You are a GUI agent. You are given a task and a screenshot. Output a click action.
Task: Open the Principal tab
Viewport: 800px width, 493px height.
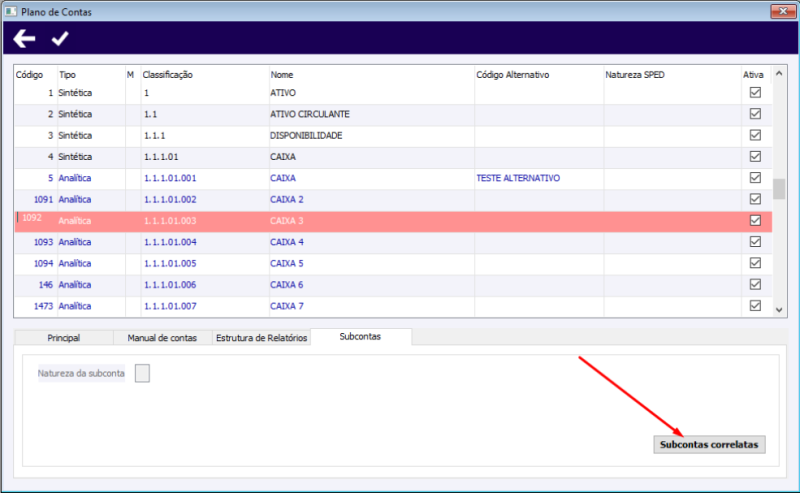coord(64,338)
